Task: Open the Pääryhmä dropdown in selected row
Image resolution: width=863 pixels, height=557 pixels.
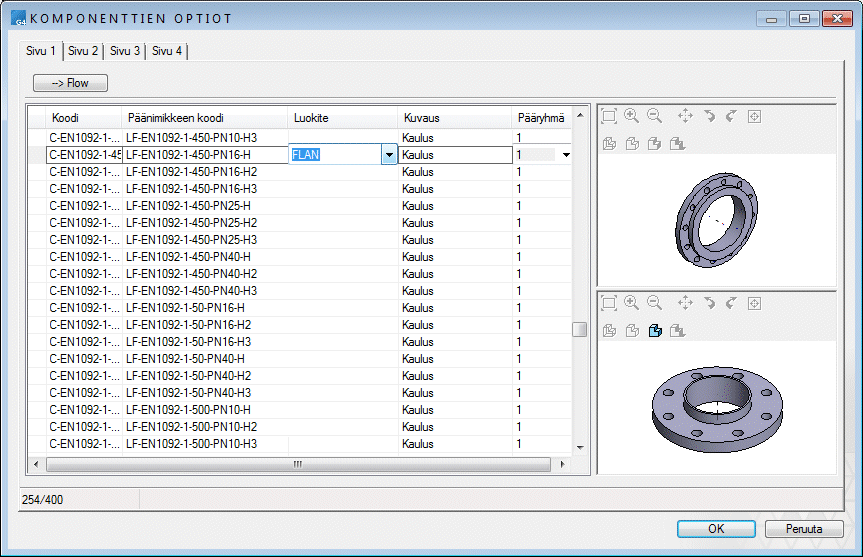Action: 566,155
